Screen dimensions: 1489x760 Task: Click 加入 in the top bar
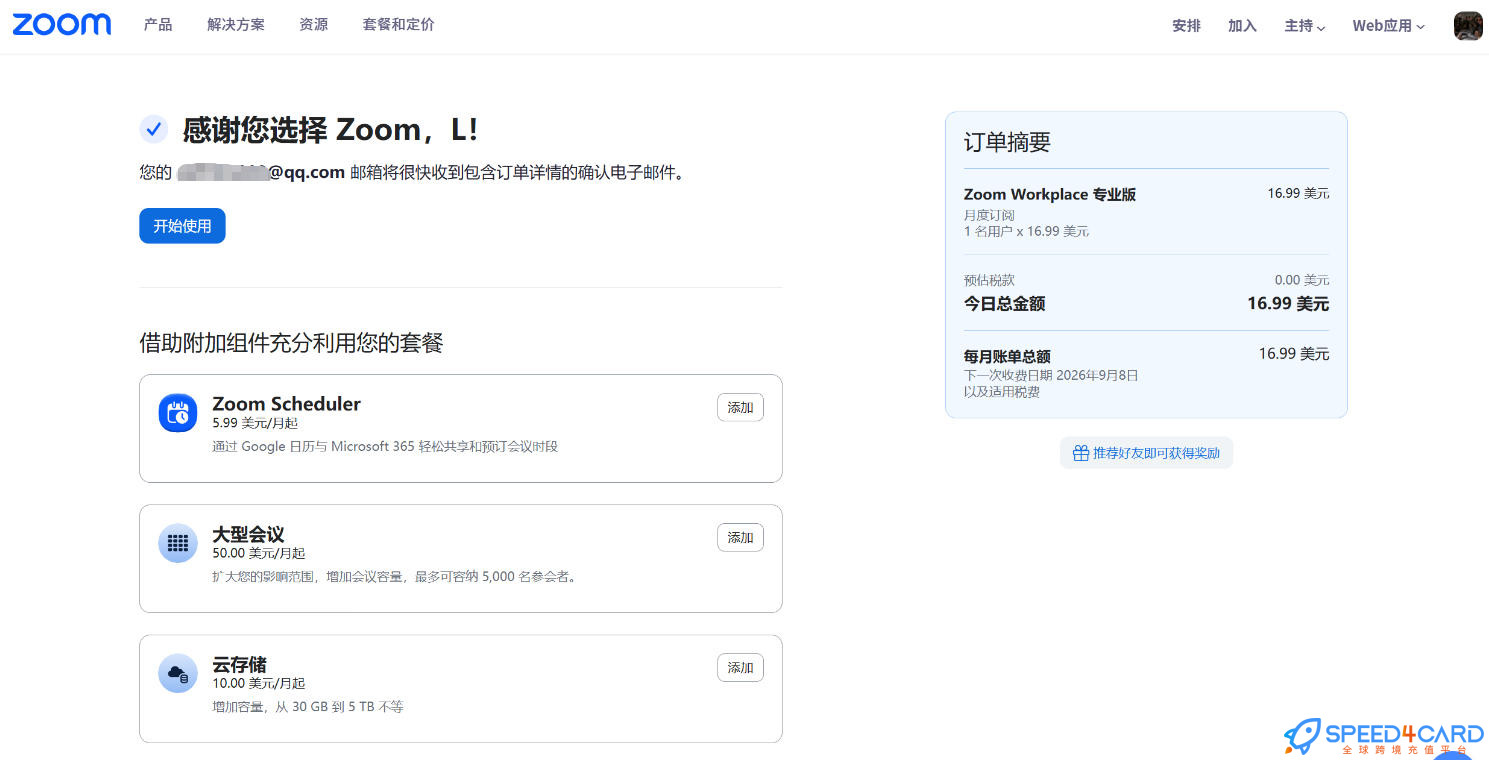[1242, 26]
